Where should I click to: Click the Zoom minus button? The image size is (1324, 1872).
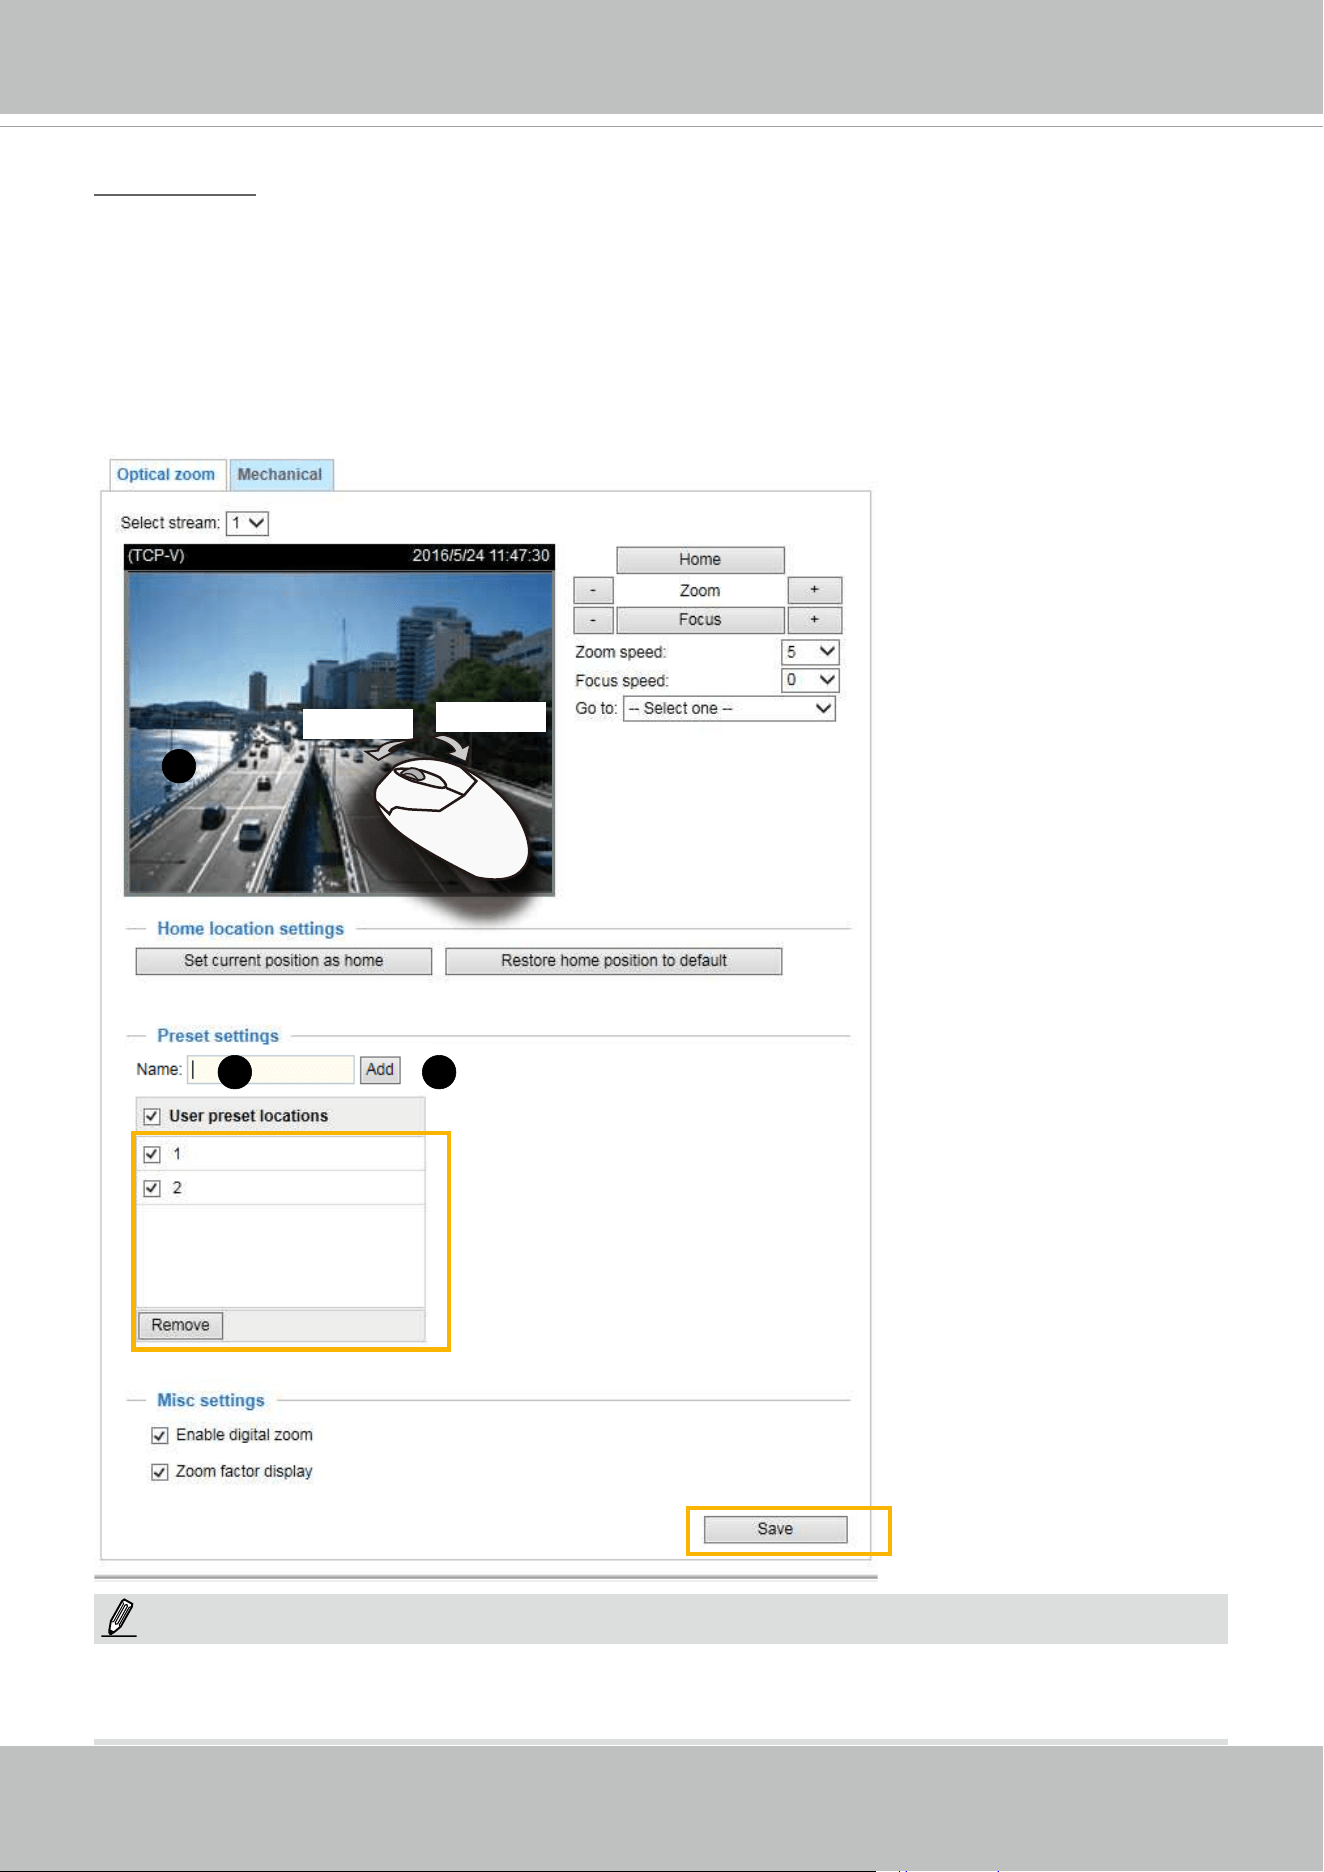[x=593, y=590]
